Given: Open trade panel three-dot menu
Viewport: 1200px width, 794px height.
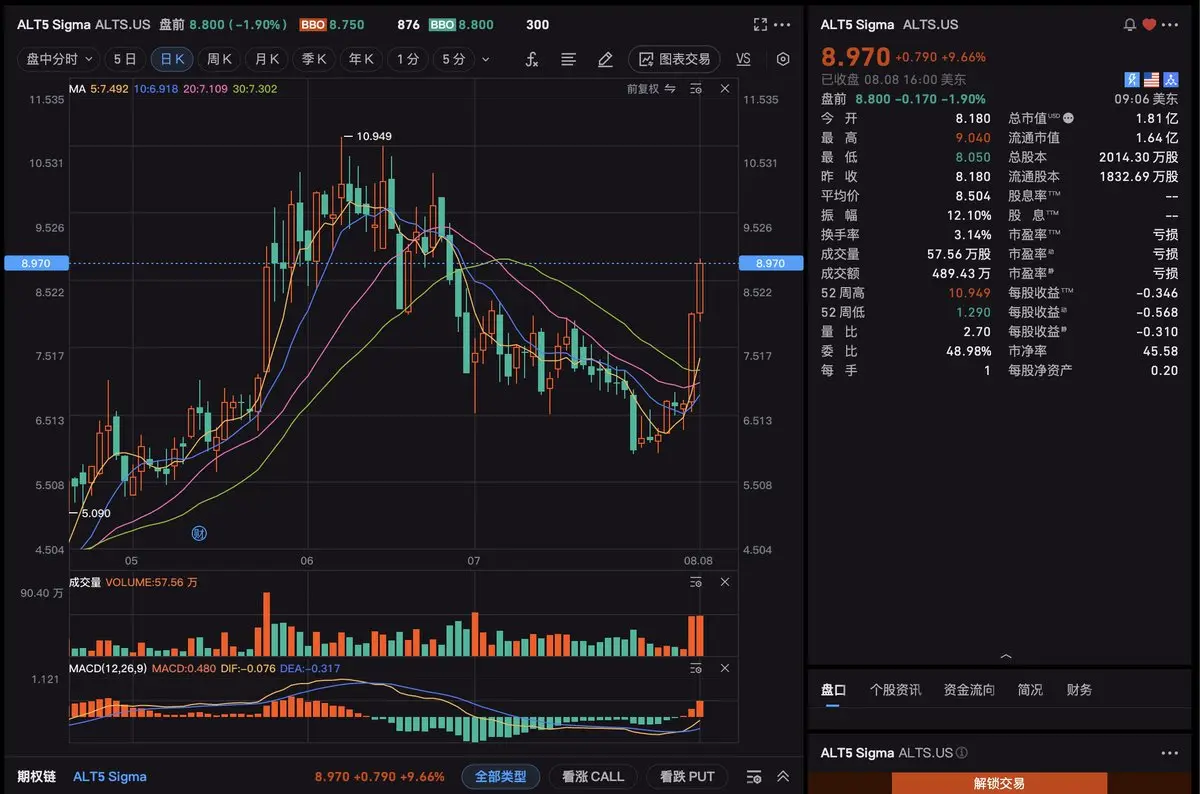Looking at the screenshot, I should pos(1170,753).
